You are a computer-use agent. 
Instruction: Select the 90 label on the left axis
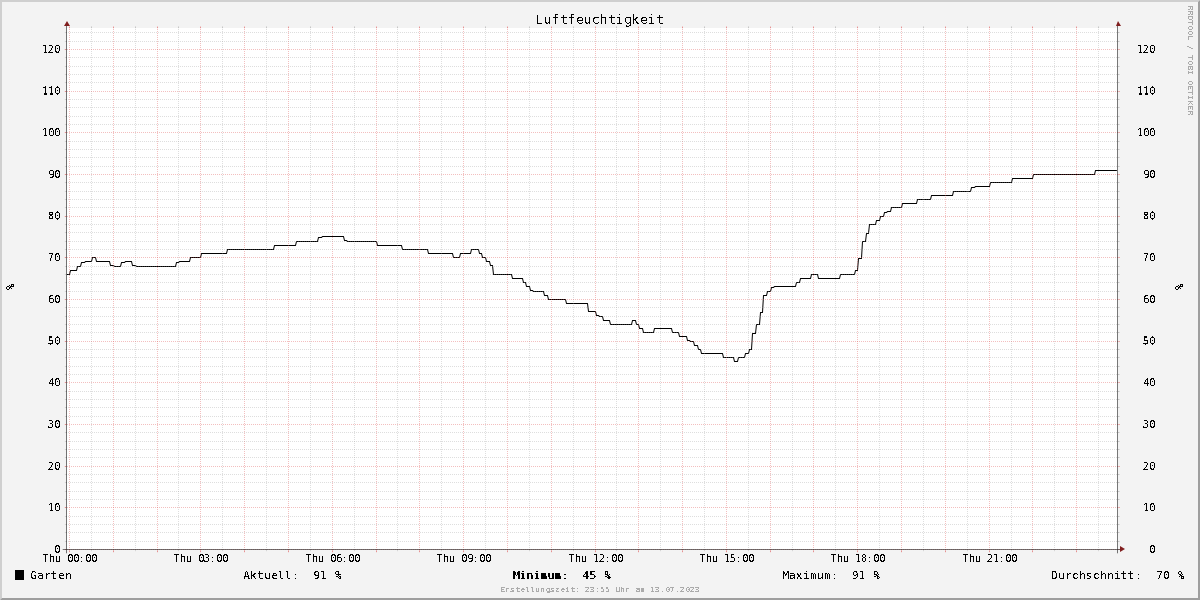[54, 174]
